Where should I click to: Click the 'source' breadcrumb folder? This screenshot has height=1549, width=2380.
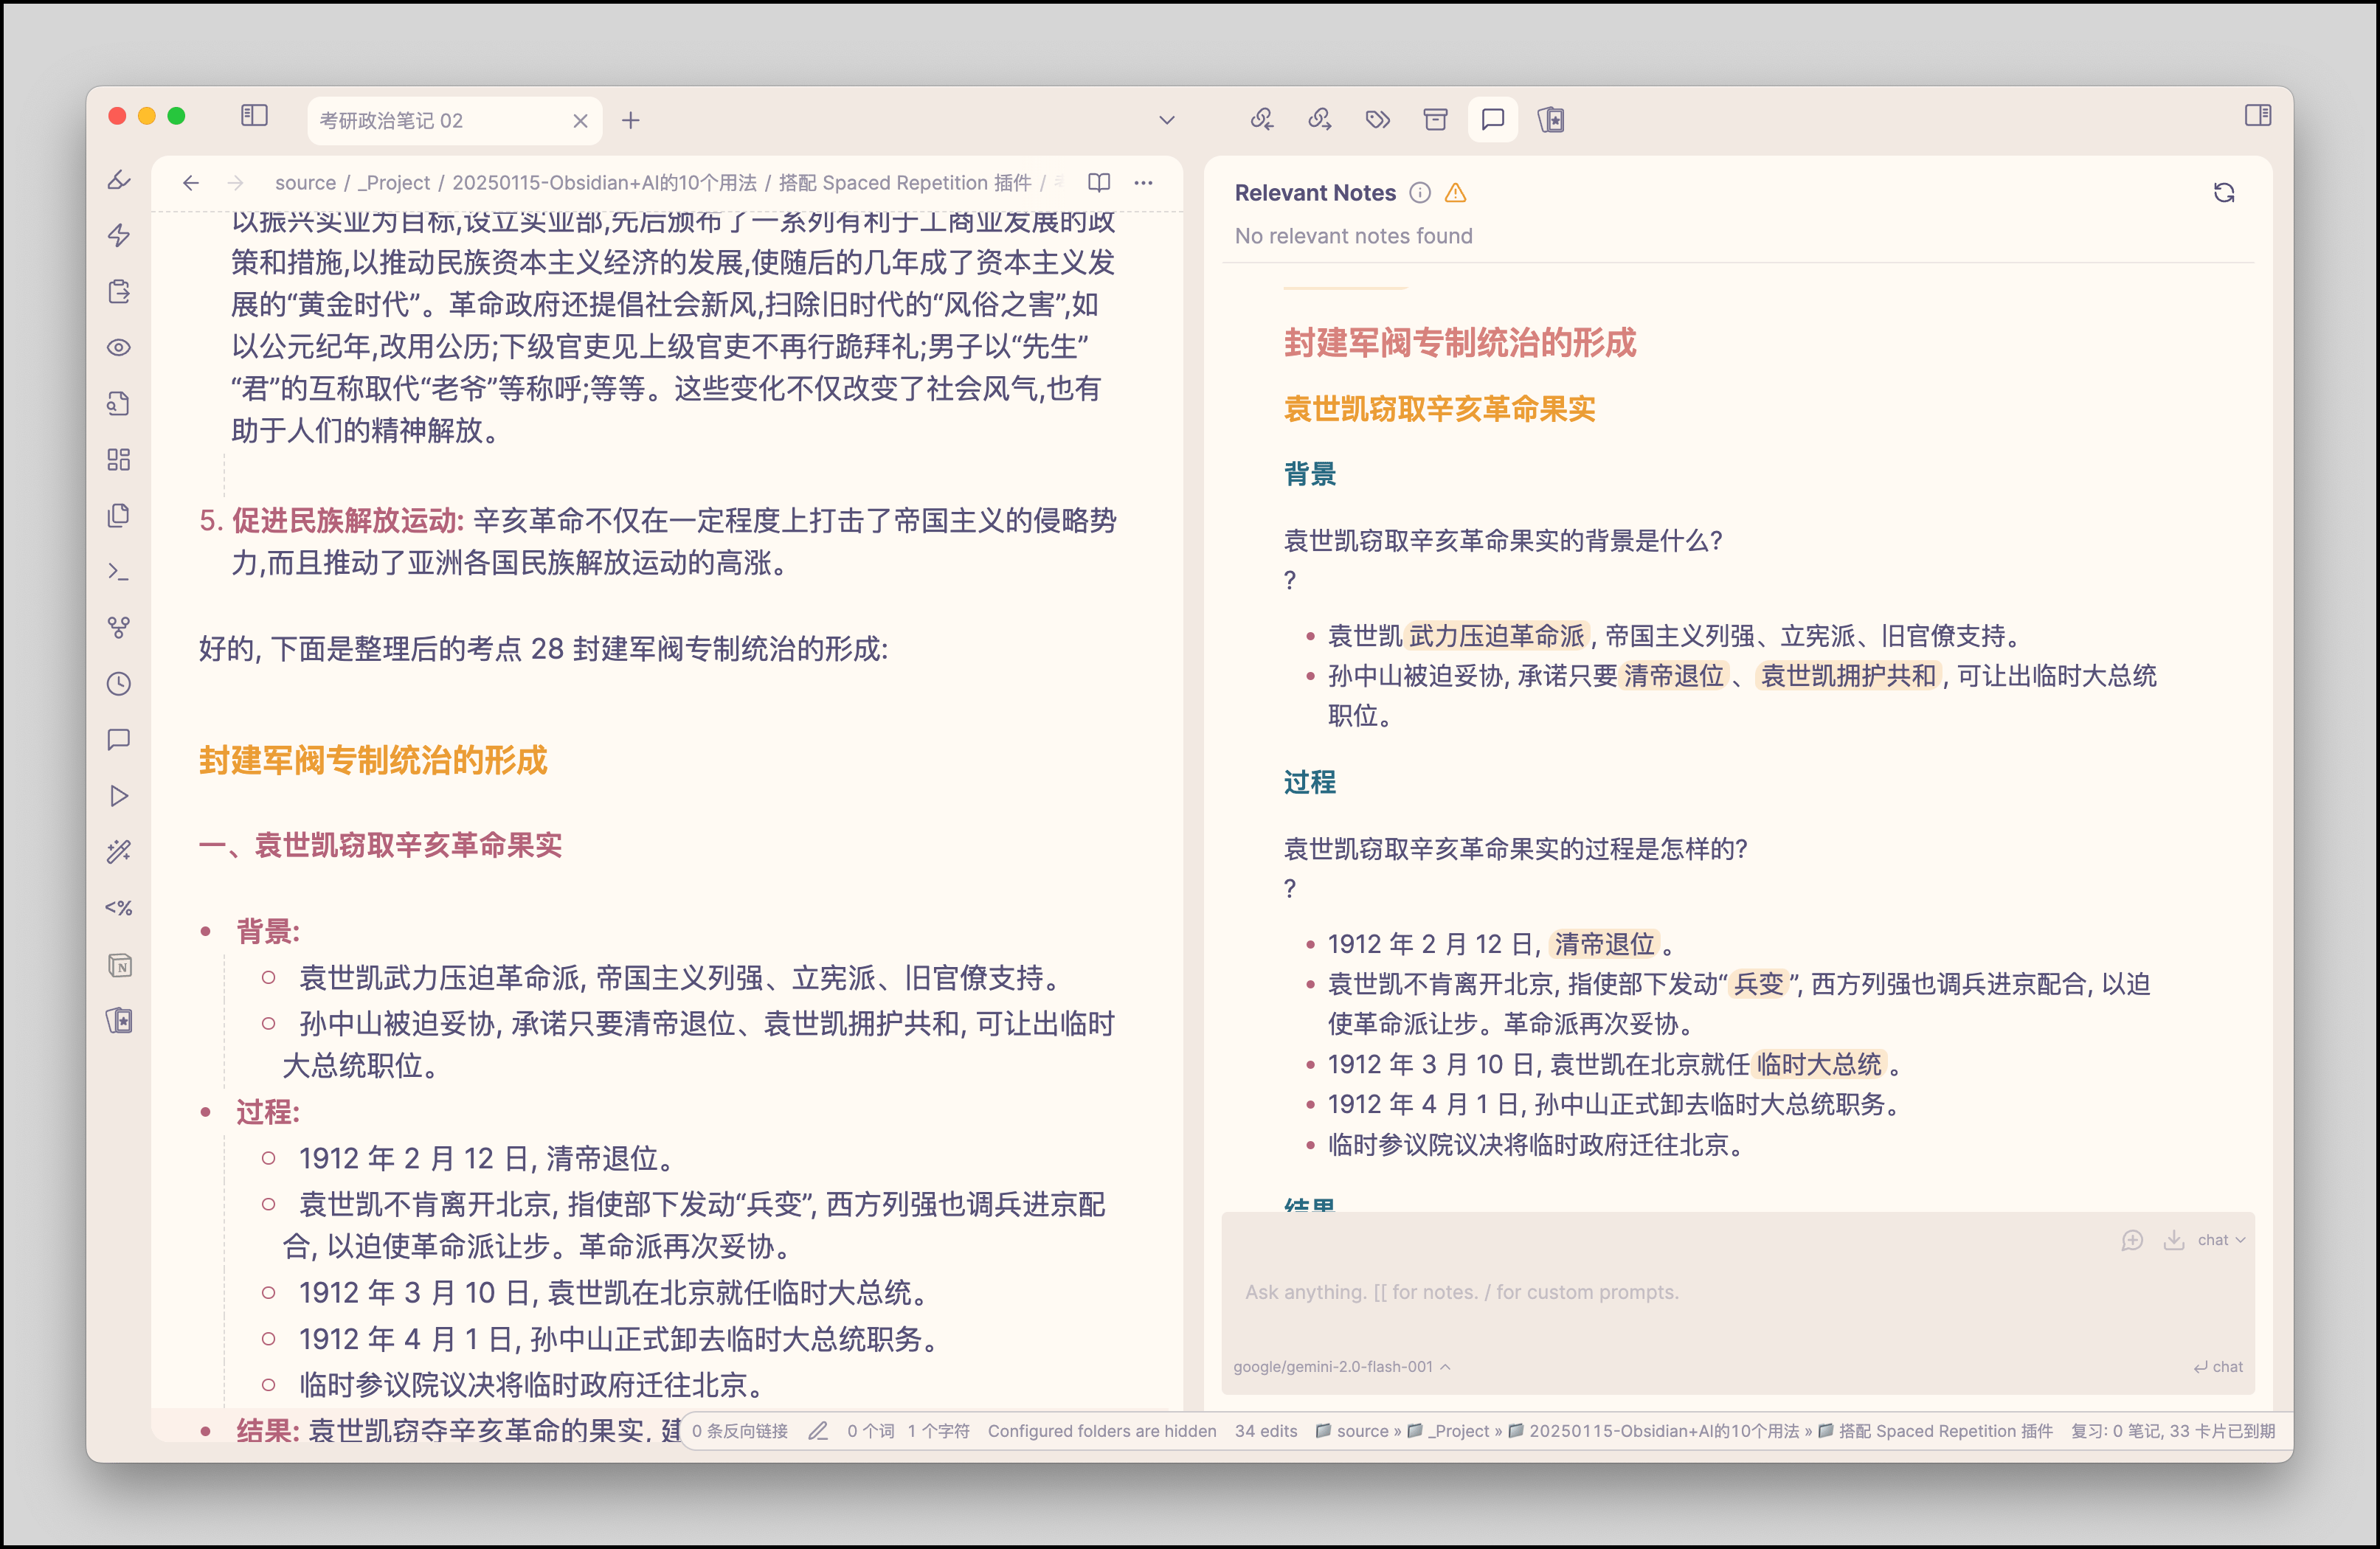(305, 183)
